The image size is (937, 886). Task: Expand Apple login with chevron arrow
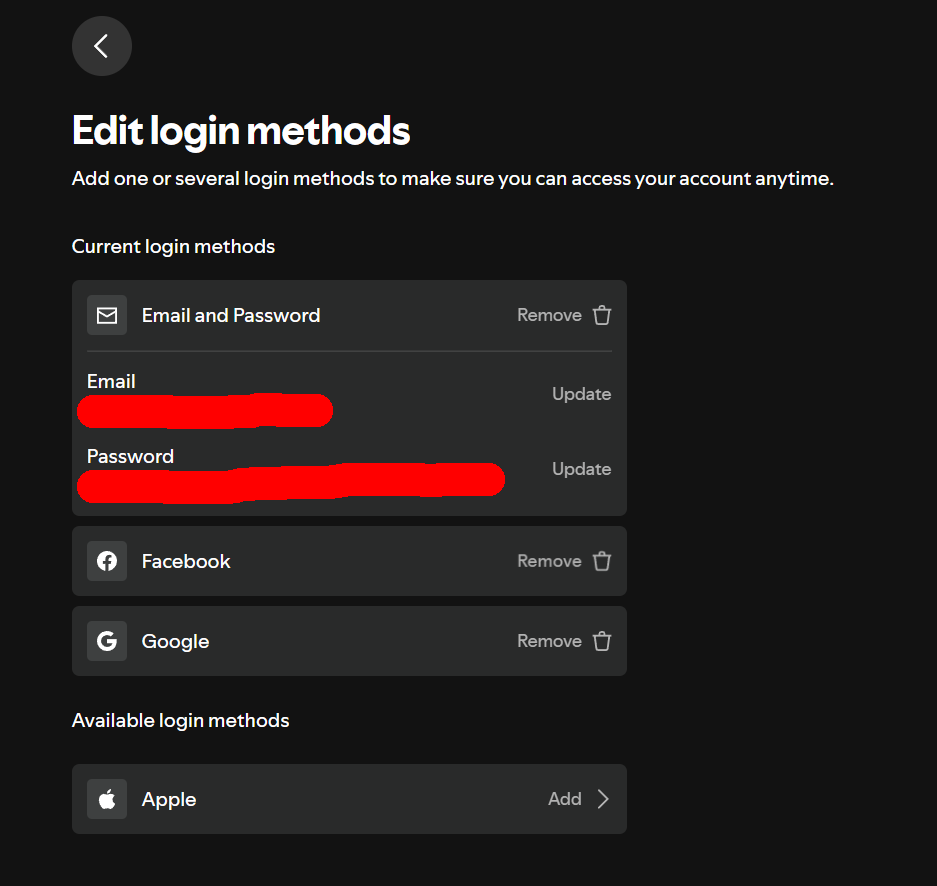pos(603,799)
